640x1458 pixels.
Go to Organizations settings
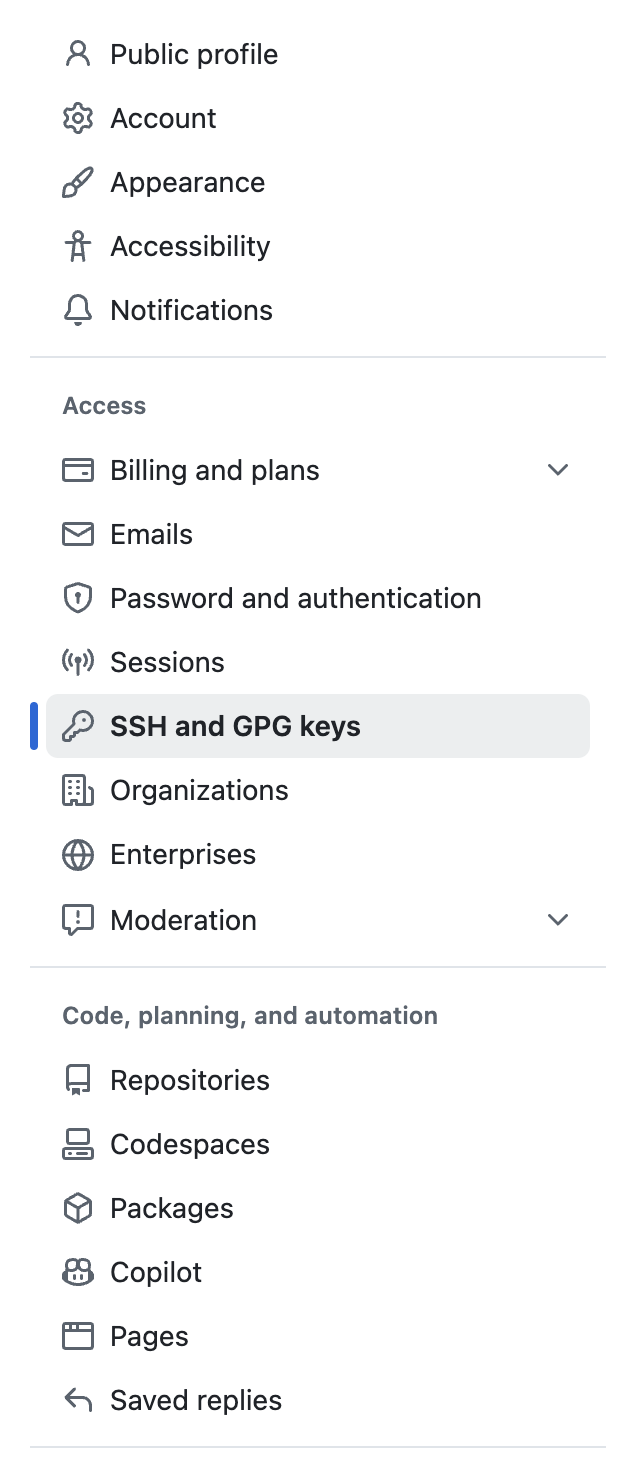[x=199, y=790]
